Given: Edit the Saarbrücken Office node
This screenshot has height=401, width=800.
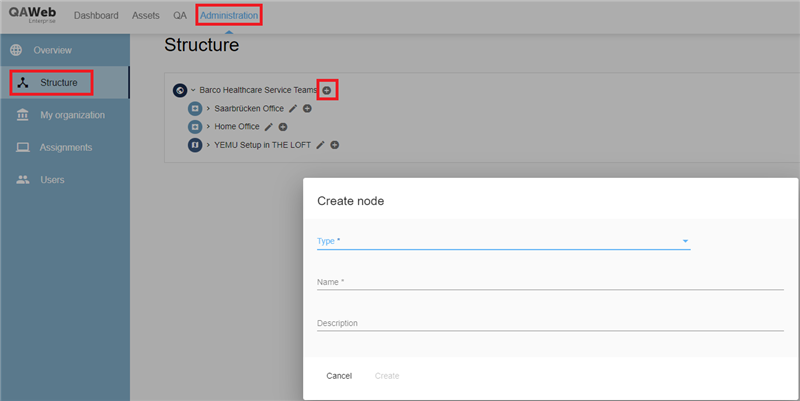Looking at the screenshot, I should 293,108.
